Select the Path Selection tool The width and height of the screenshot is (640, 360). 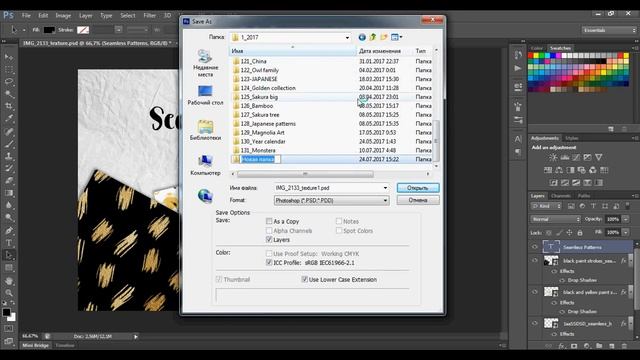9,256
